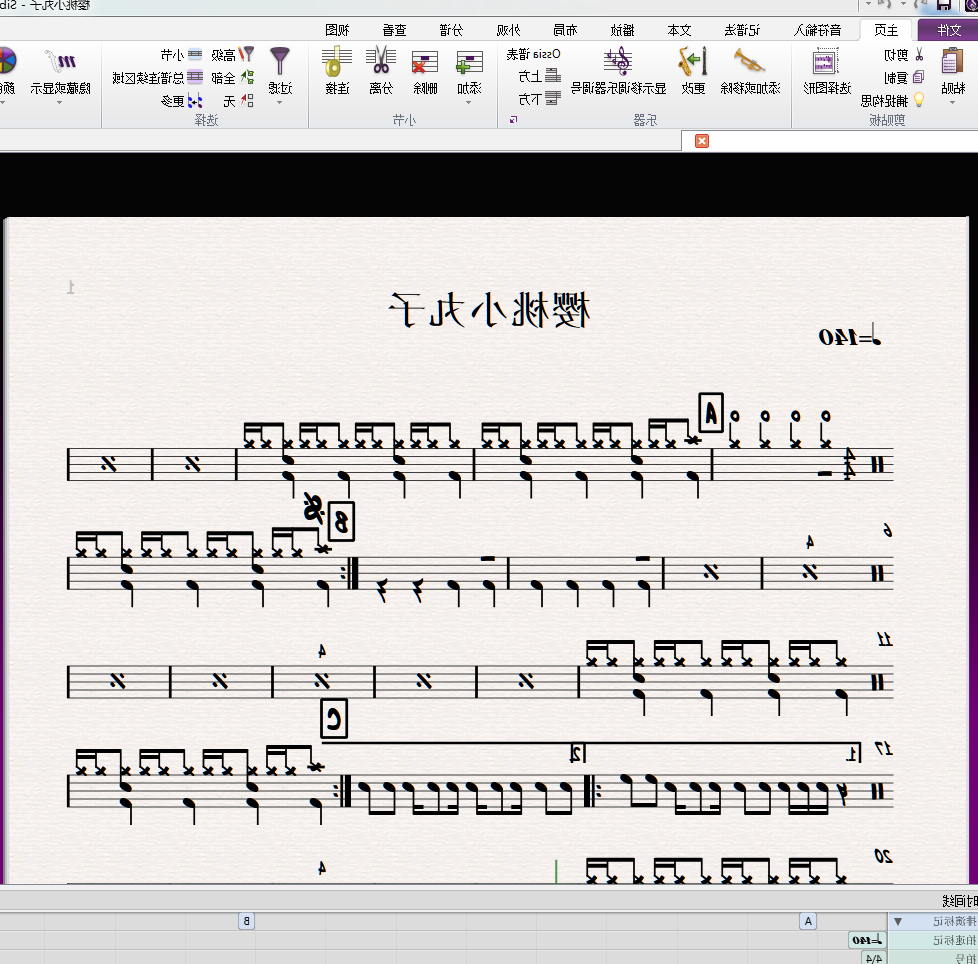Click the Color (颜色) wheel icon
Image resolution: width=978 pixels, height=964 pixels.
click(6, 61)
